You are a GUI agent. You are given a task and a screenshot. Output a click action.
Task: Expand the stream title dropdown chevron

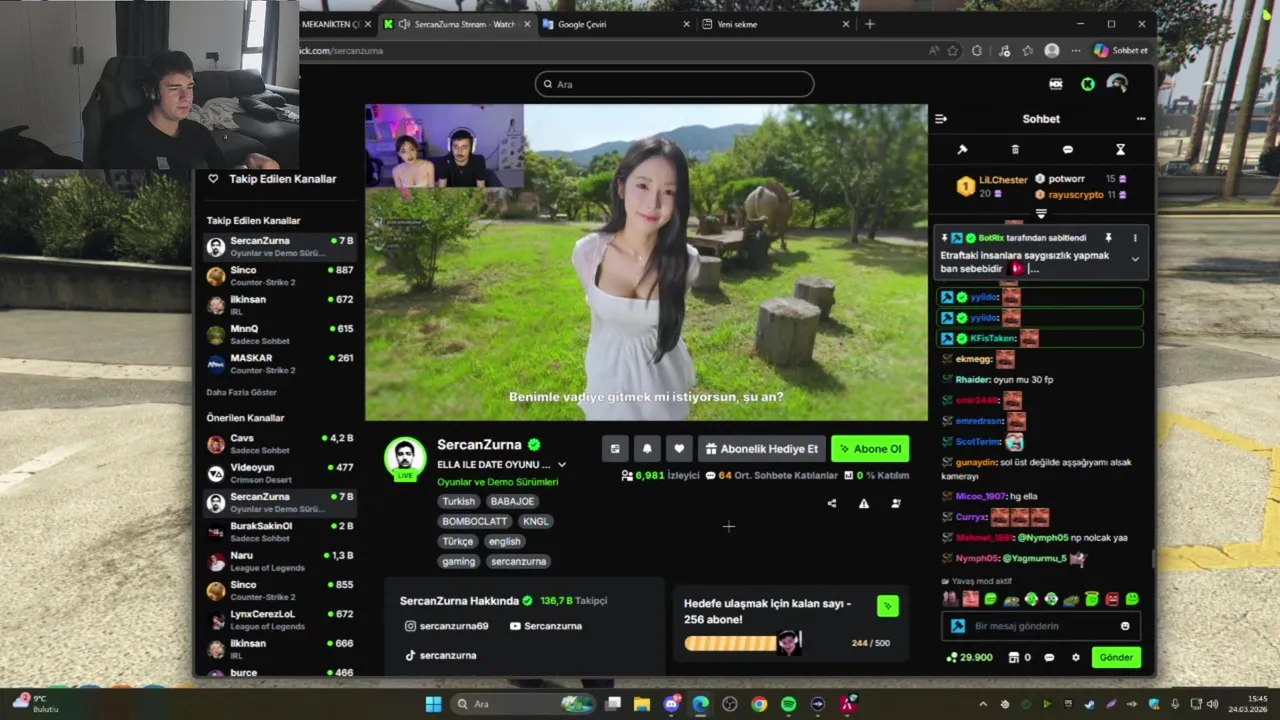click(562, 465)
